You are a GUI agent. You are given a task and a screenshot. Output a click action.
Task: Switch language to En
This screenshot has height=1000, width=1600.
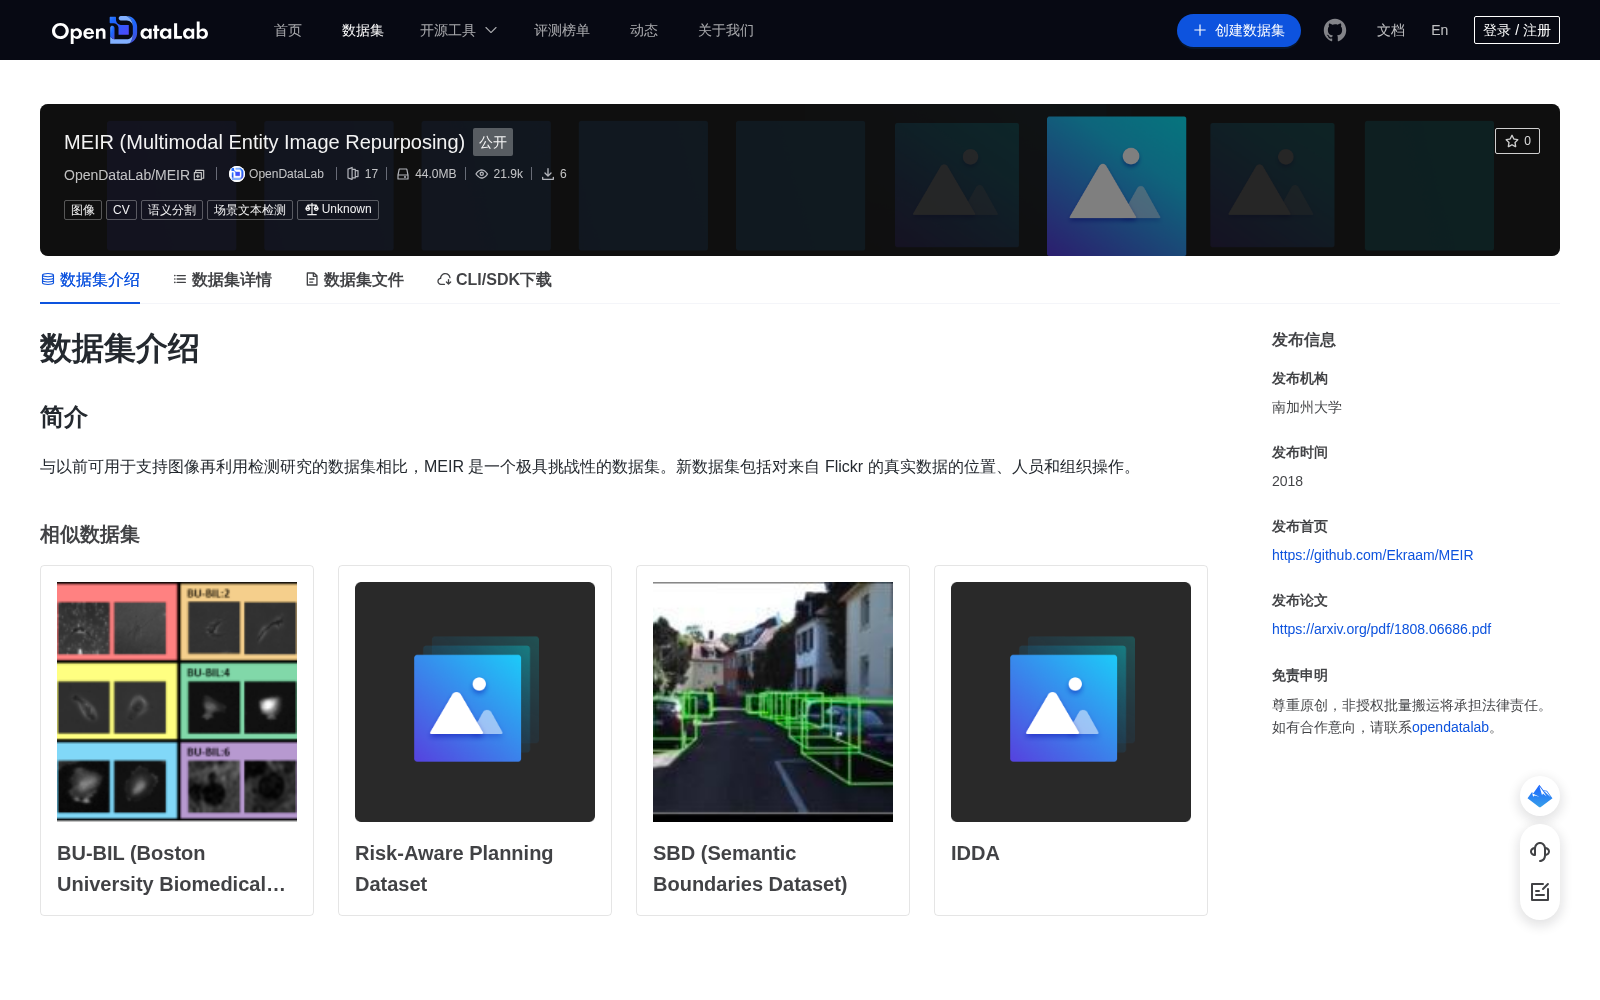[1440, 30]
